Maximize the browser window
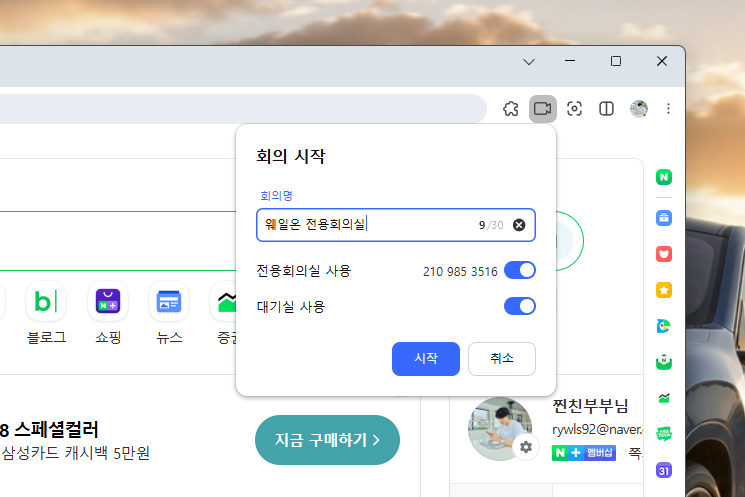This screenshot has width=745, height=497. pyautogui.click(x=616, y=61)
